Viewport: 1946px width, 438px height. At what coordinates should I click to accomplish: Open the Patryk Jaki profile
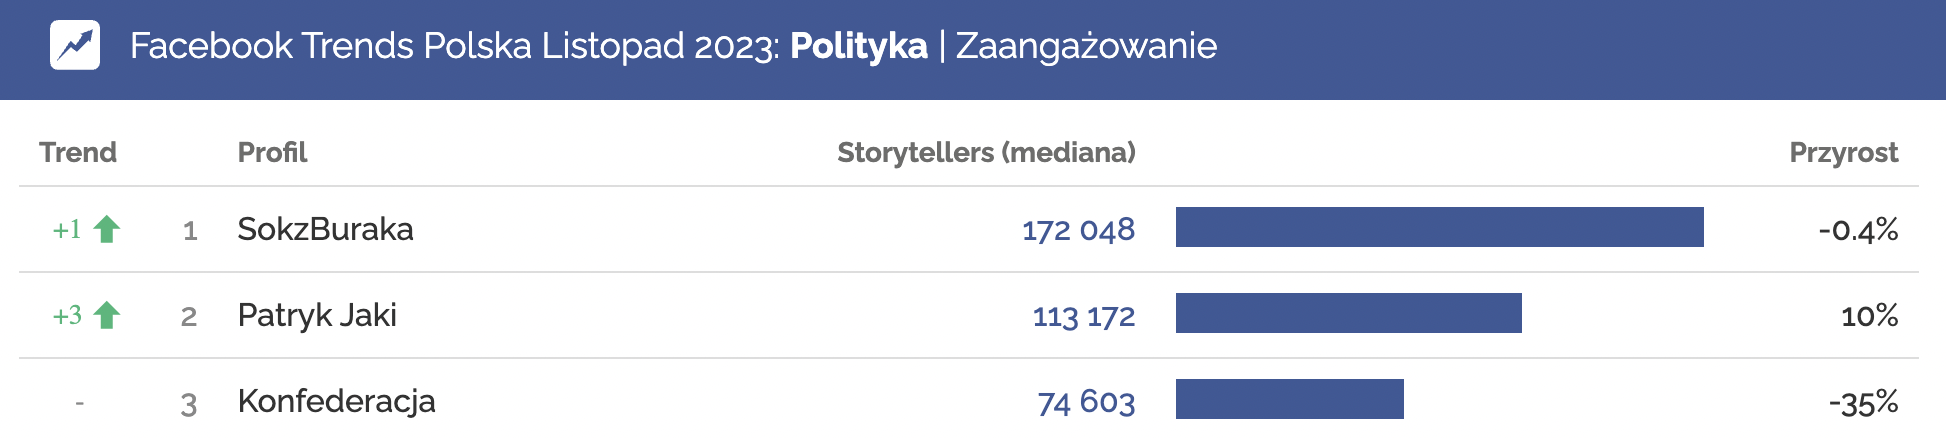[x=317, y=315]
